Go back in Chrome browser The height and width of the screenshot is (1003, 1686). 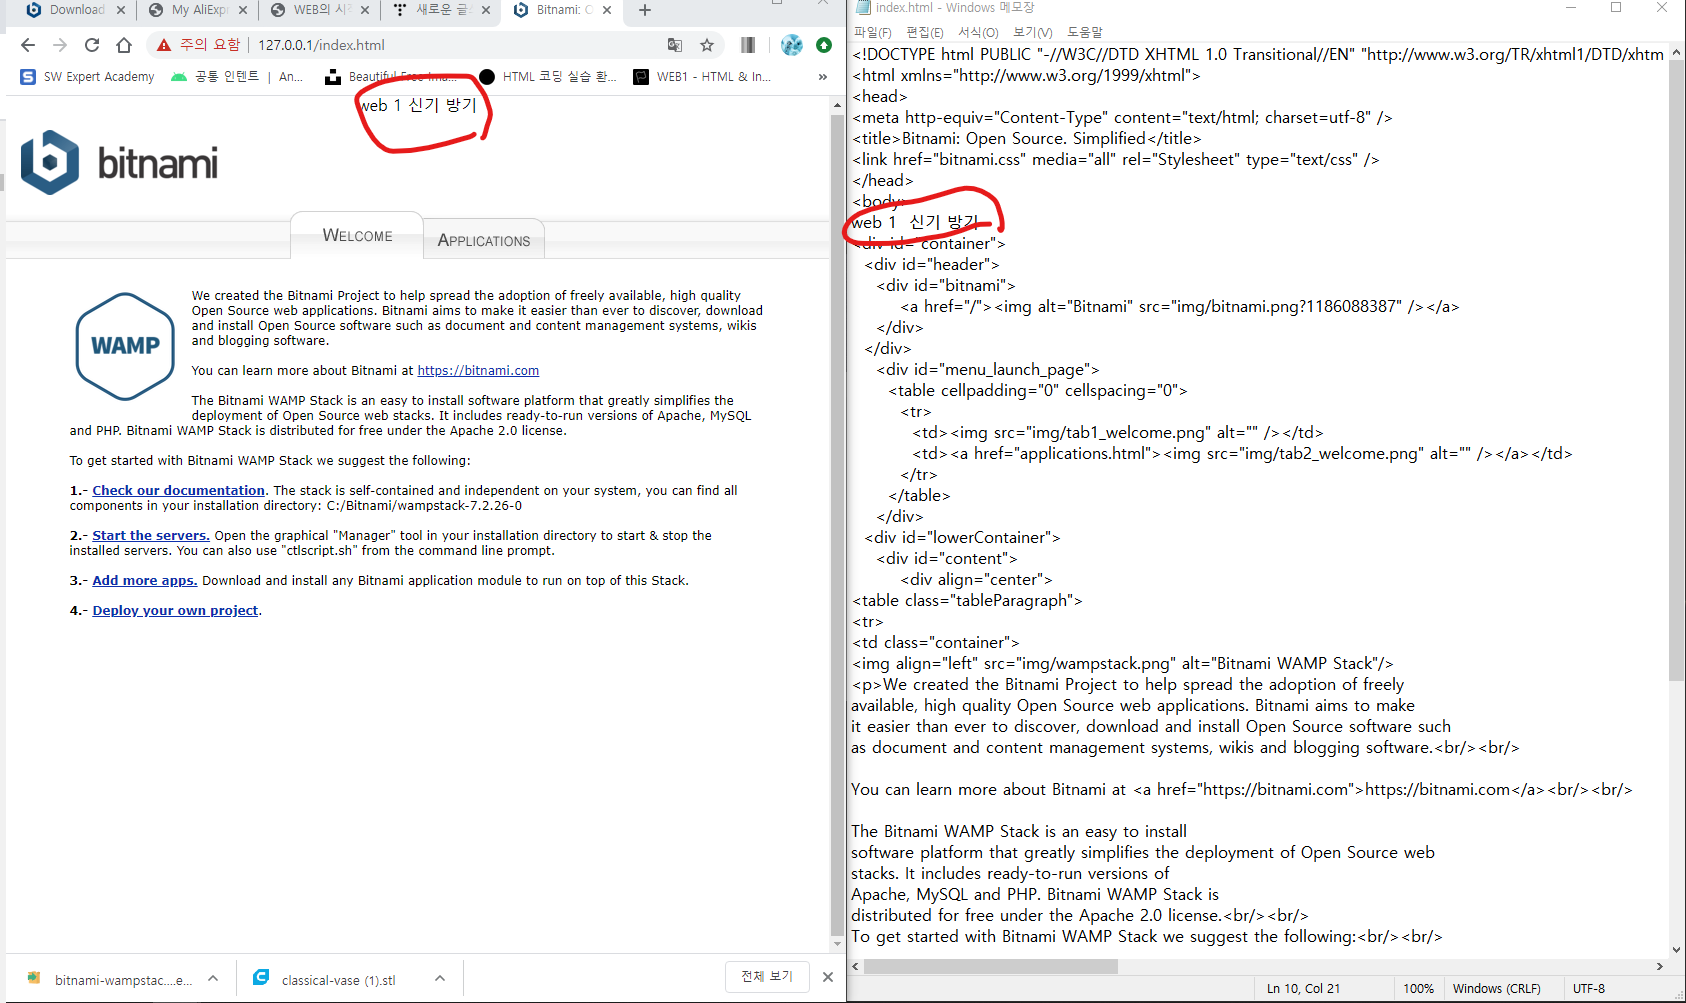click(28, 45)
